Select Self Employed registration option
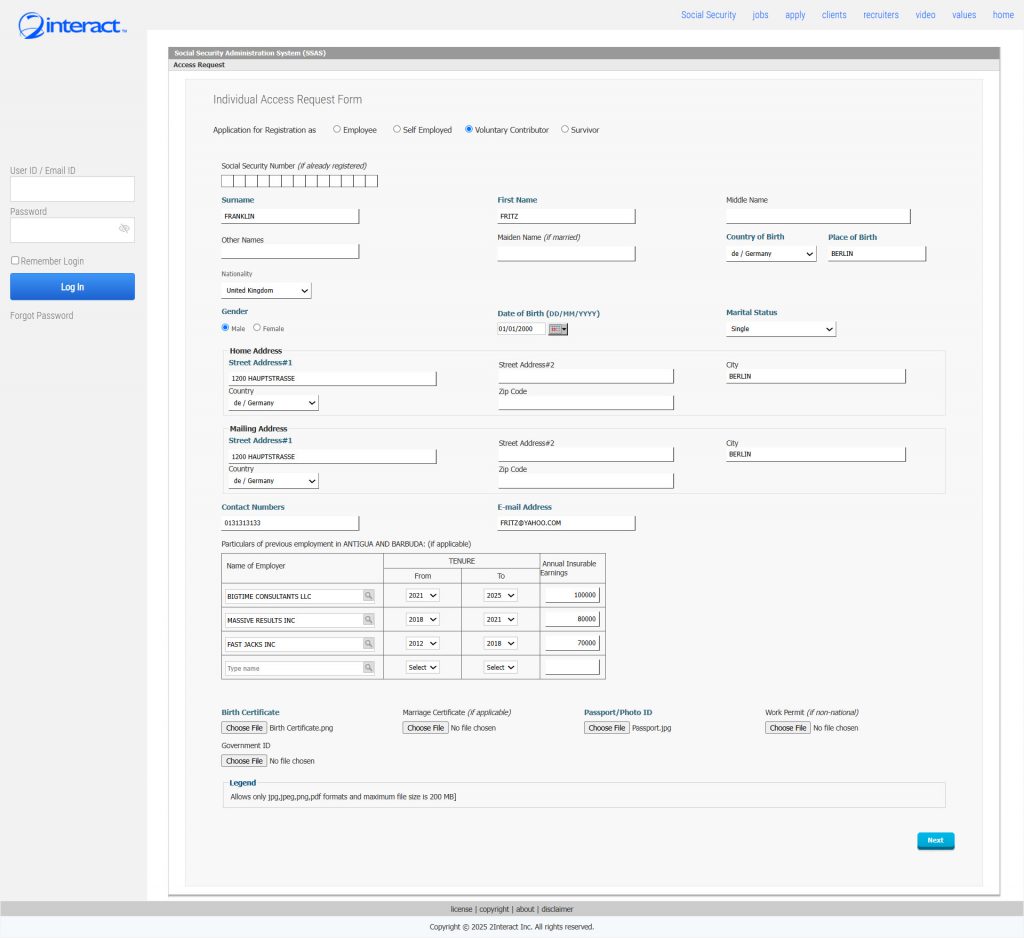This screenshot has width=1024, height=938. 396,129
